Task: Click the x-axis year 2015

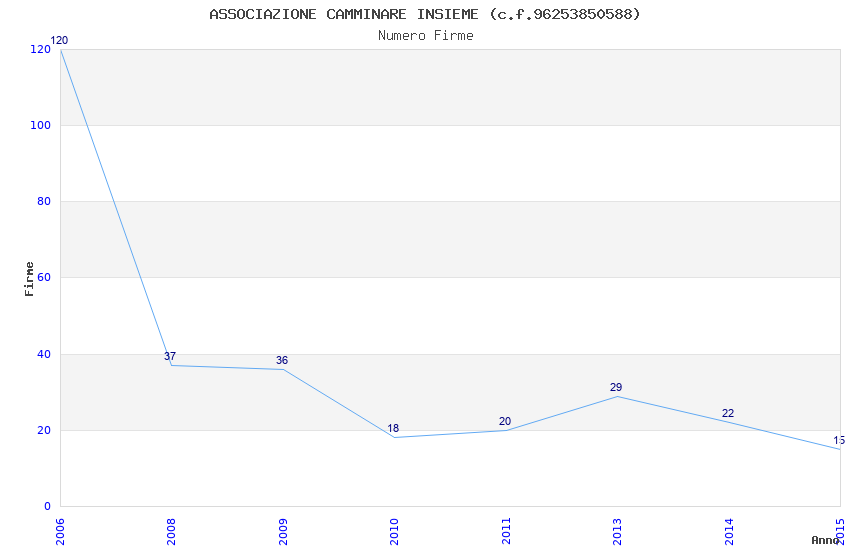Action: 840,532
